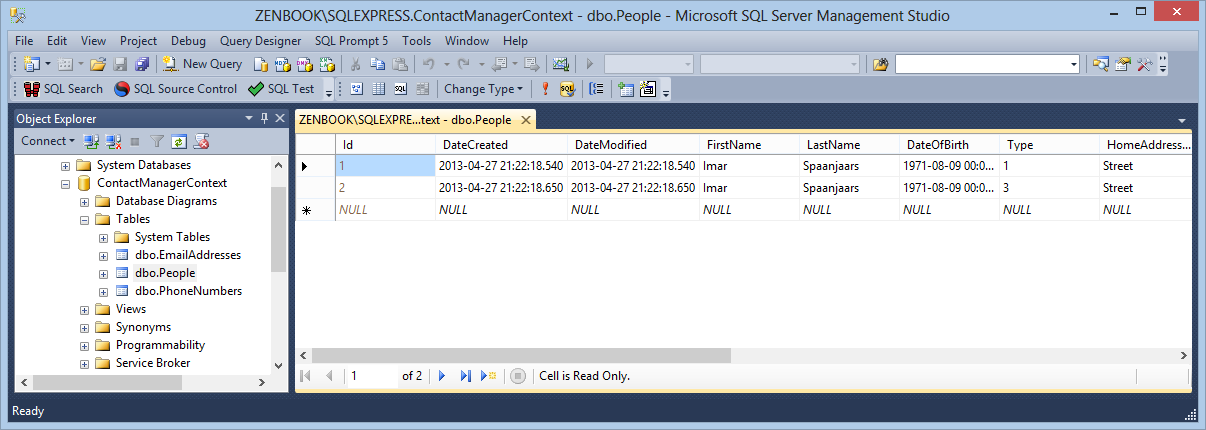The image size is (1206, 430).
Task: Open the Connect dropdown in Object Explorer
Action: click(48, 142)
